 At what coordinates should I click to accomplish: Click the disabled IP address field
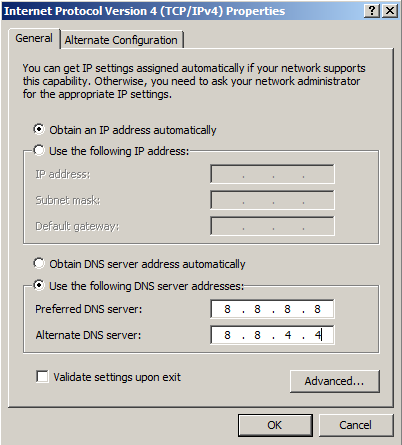272,174
